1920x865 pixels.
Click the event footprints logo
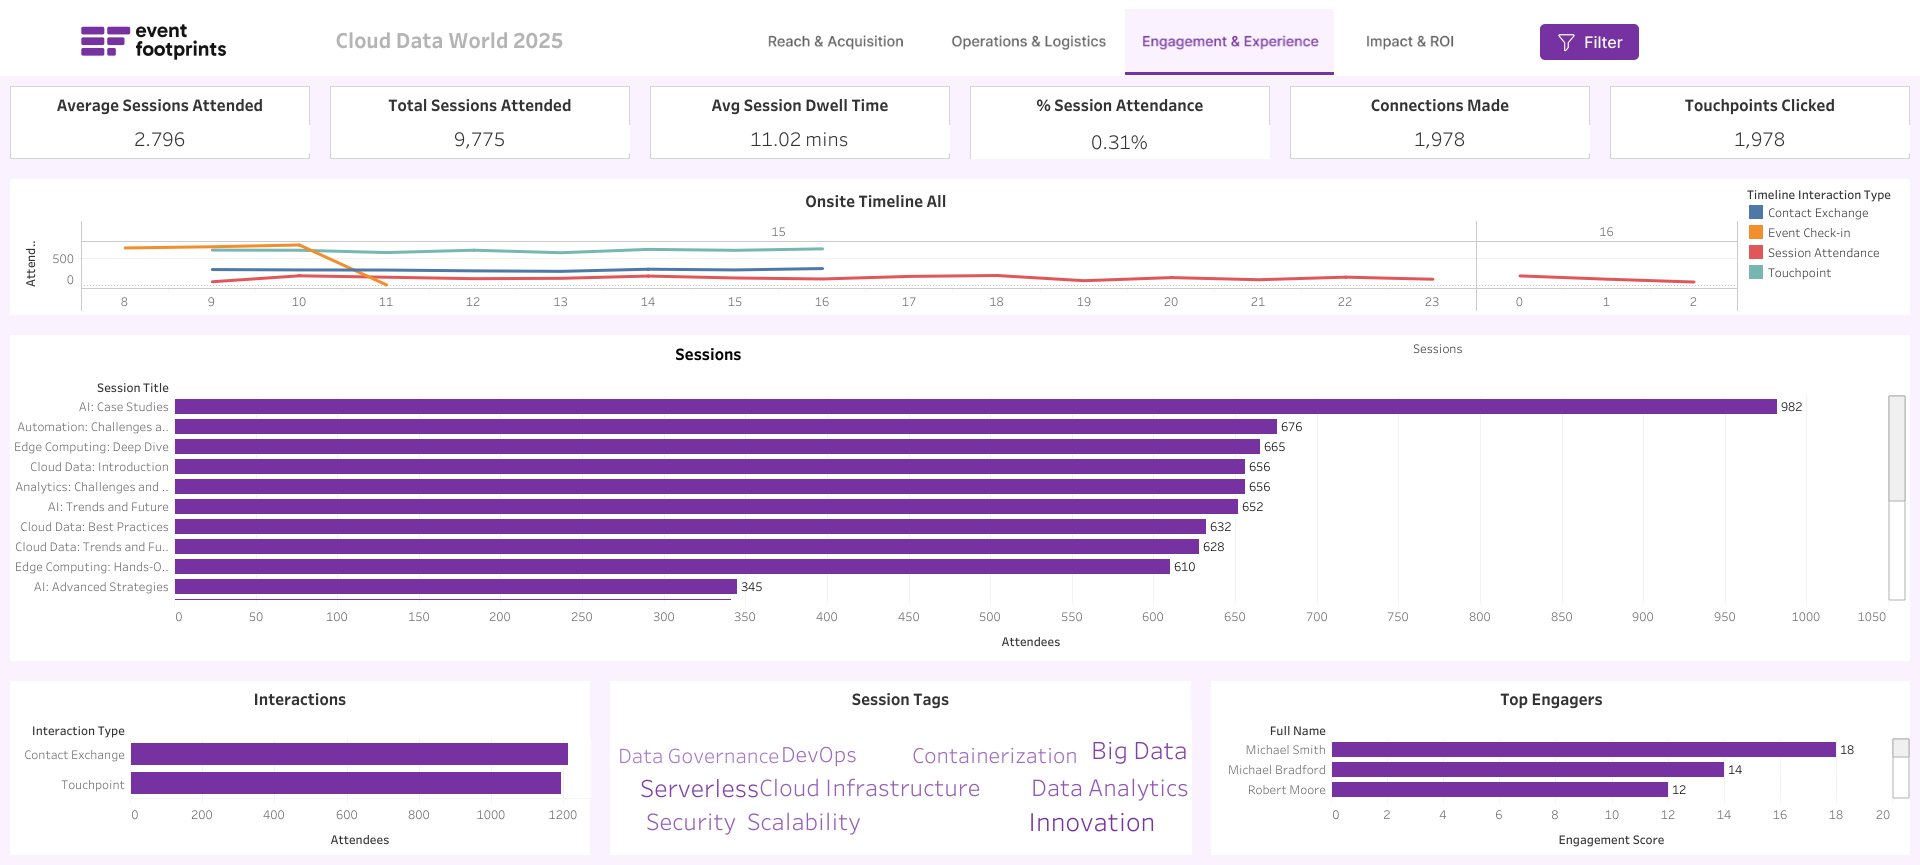153,41
